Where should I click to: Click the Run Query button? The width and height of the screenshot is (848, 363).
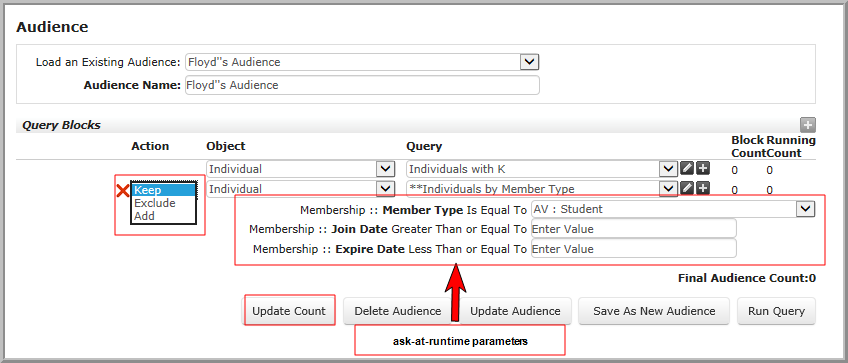pos(776,311)
